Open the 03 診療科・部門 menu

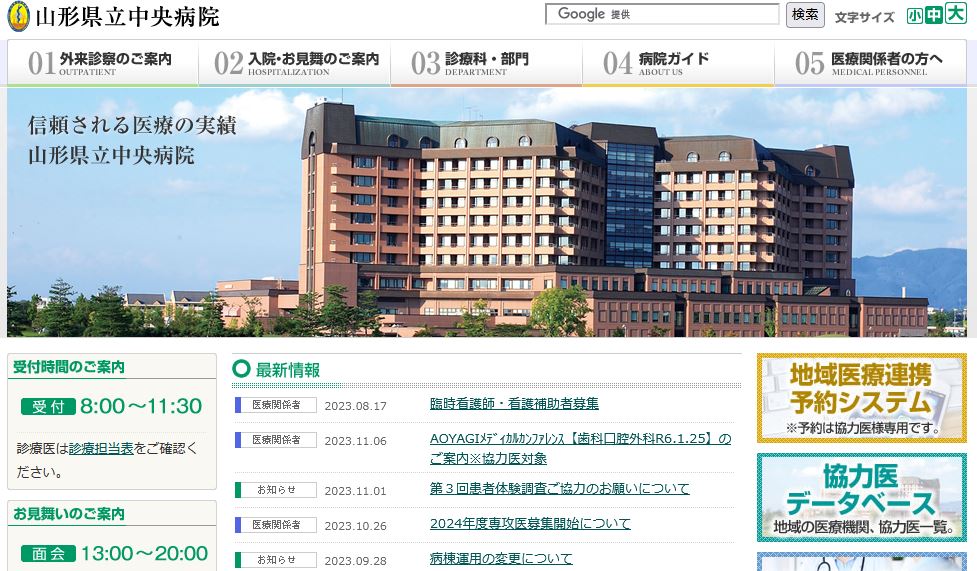[486, 63]
